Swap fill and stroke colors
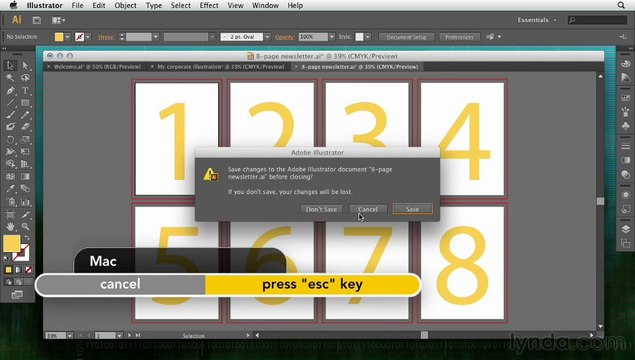 [x=27, y=238]
